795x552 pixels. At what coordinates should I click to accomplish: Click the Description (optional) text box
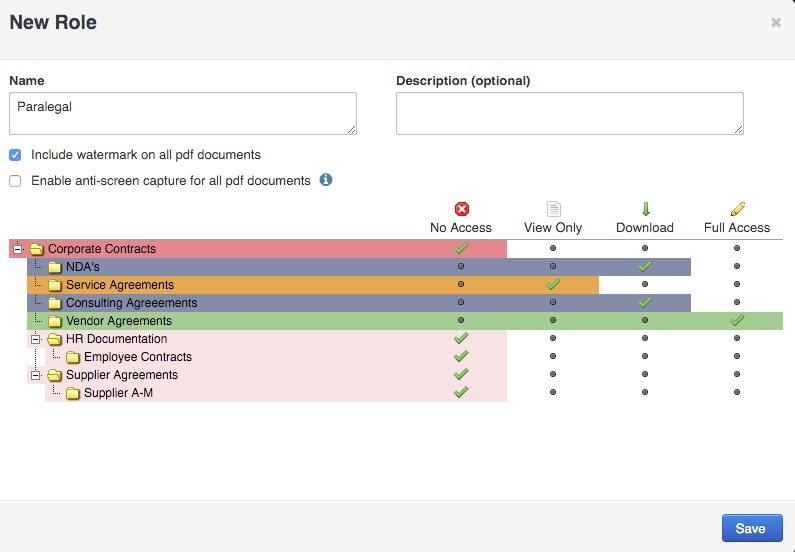569,114
